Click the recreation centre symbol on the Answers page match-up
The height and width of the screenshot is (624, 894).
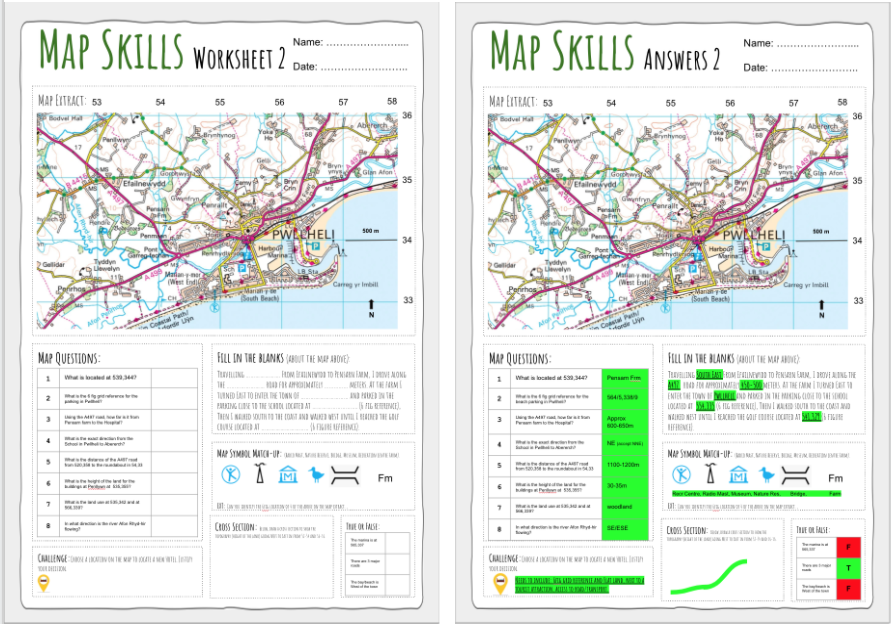pyautogui.click(x=681, y=475)
